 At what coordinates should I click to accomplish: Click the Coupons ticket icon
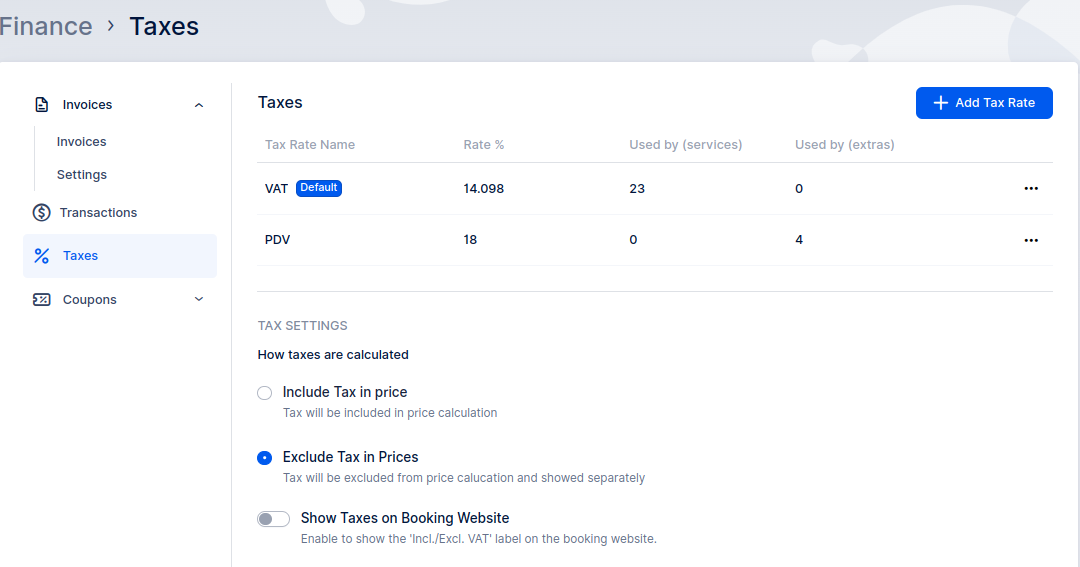(x=41, y=299)
